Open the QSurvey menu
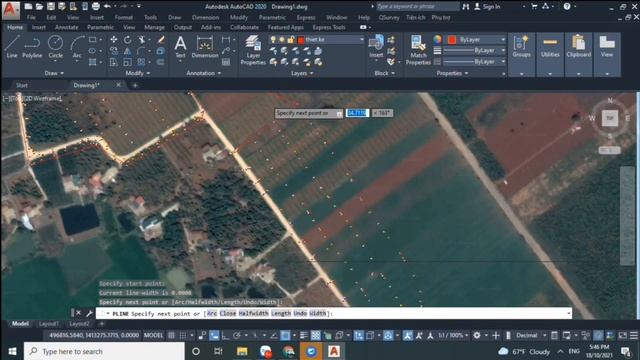The width and height of the screenshot is (640, 360). pyautogui.click(x=389, y=18)
